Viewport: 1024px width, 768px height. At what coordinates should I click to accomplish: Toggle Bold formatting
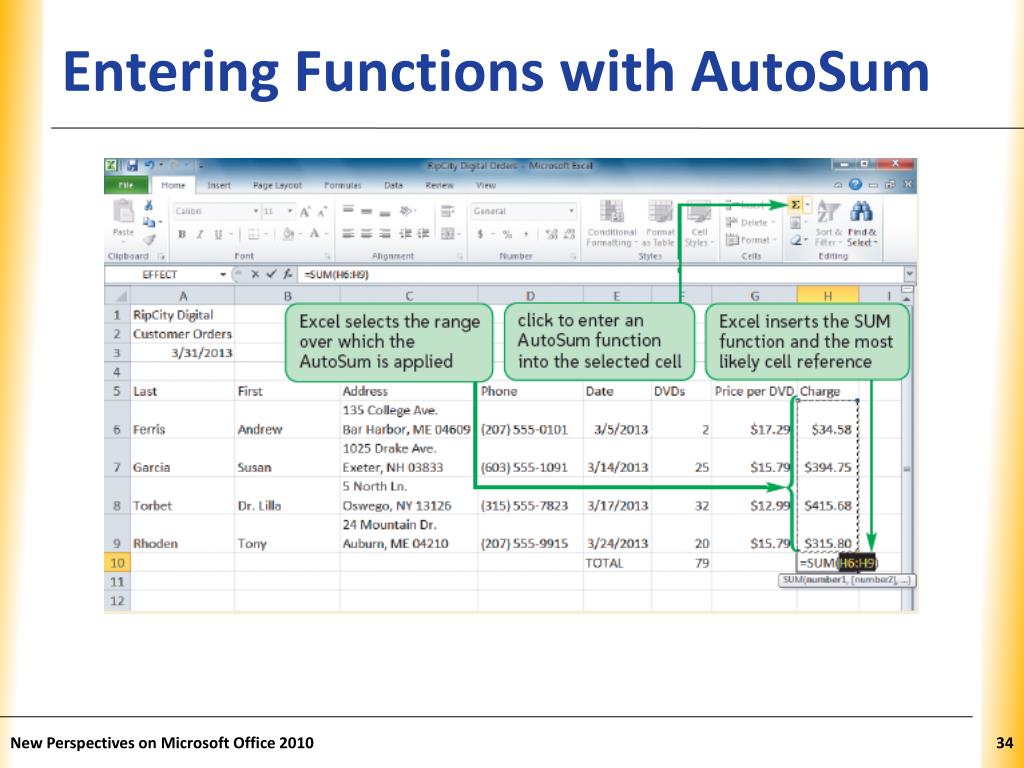pyautogui.click(x=182, y=234)
